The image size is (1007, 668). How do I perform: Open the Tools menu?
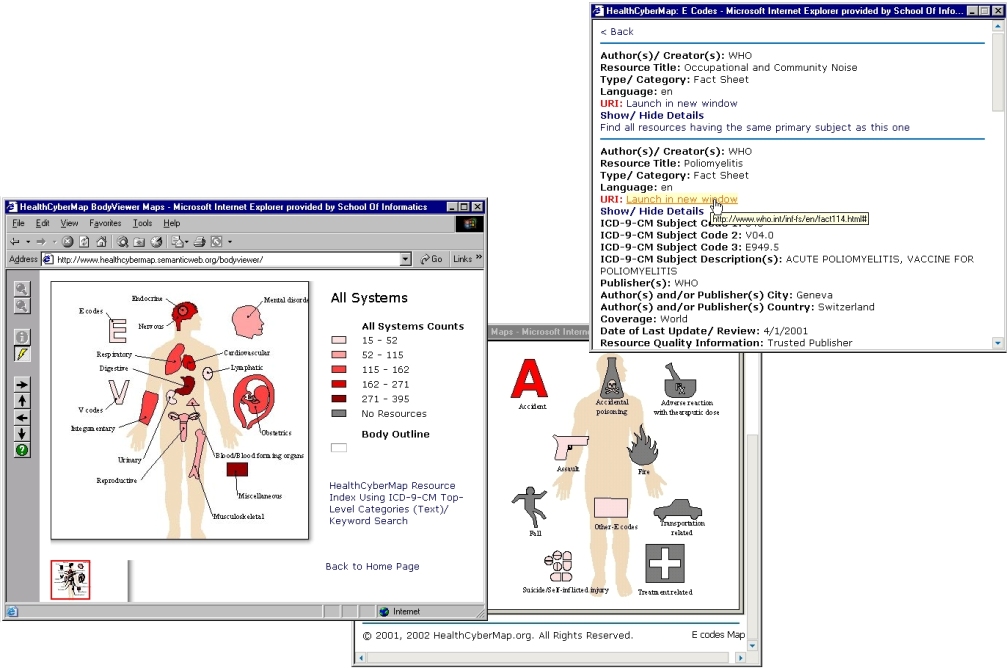(143, 224)
